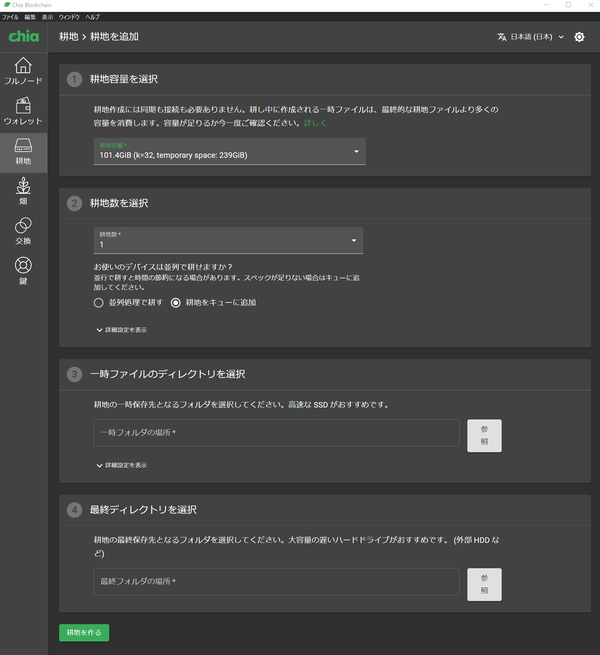Open the ウォレット wallet icon
This screenshot has height=655, width=600.
point(23,105)
